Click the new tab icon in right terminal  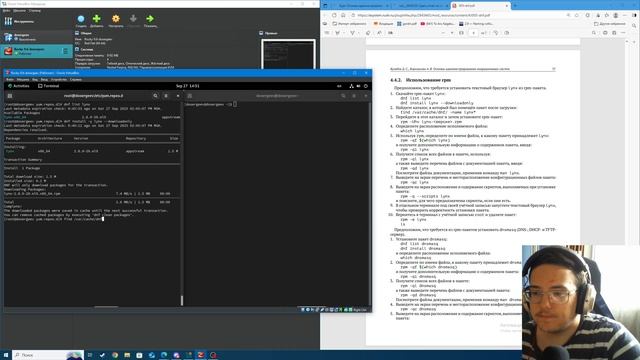tap(190, 96)
